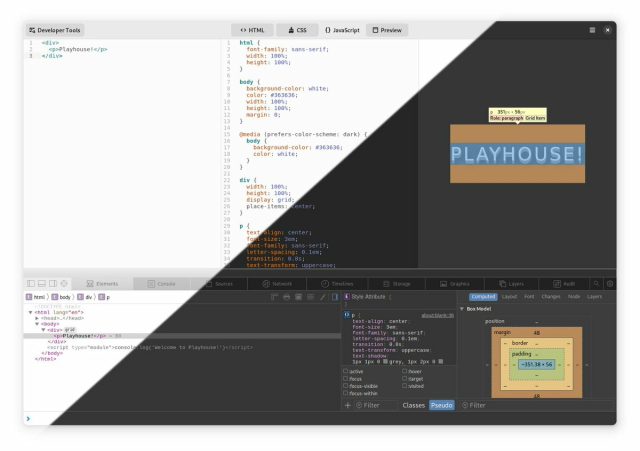This screenshot has width=640, height=451.
Task: Select the Layout sidebar panel
Action: pyautogui.click(x=509, y=297)
